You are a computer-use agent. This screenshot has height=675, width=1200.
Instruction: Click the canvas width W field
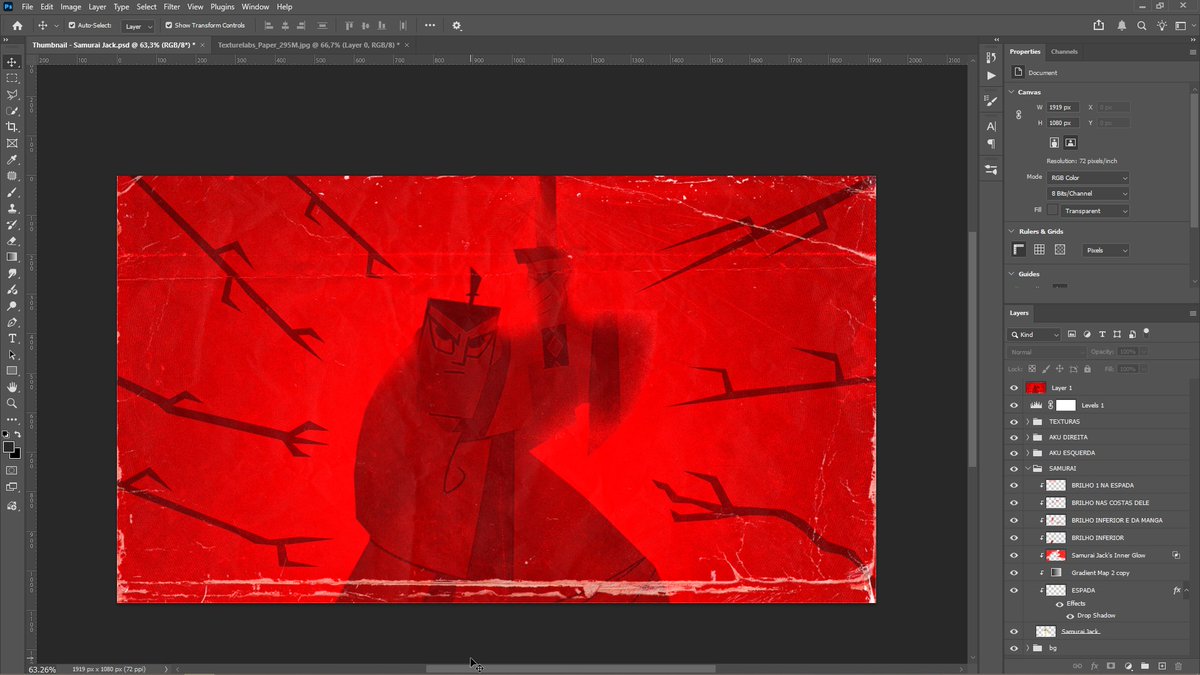coord(1063,107)
